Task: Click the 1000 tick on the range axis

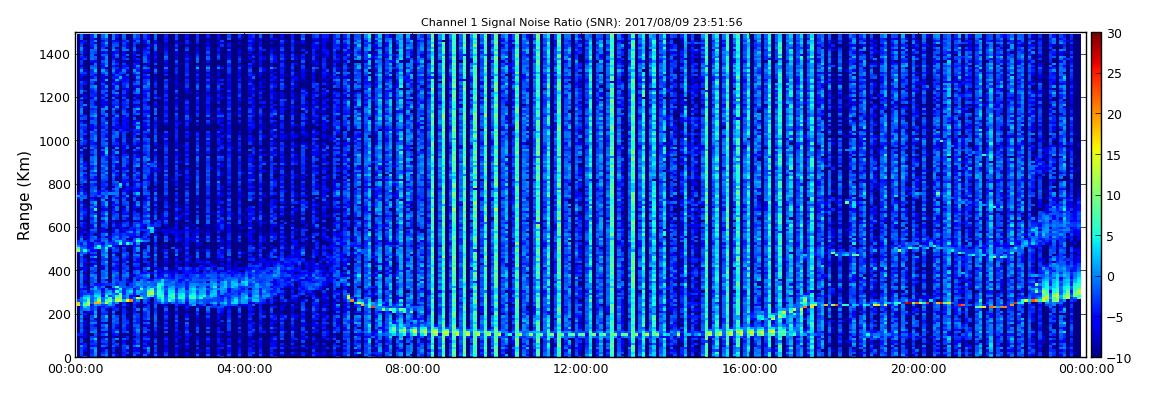Action: tap(55, 141)
